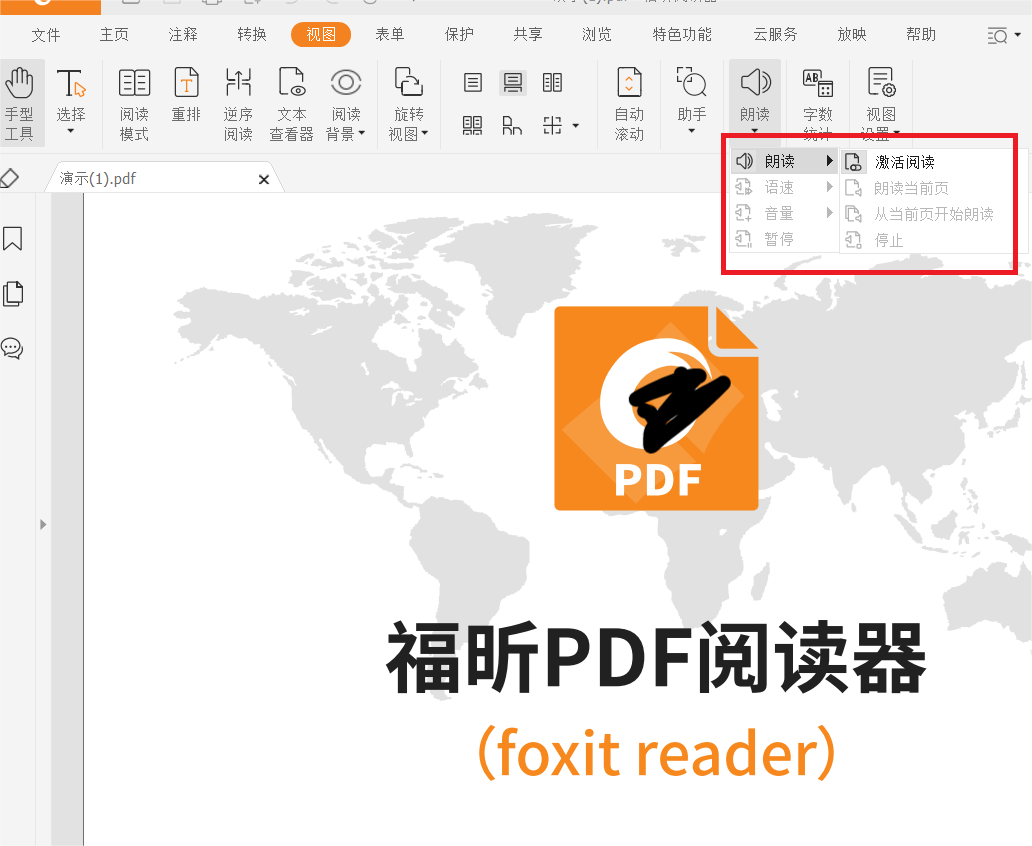Click the split view icon
The image size is (1032, 846).
tap(552, 125)
